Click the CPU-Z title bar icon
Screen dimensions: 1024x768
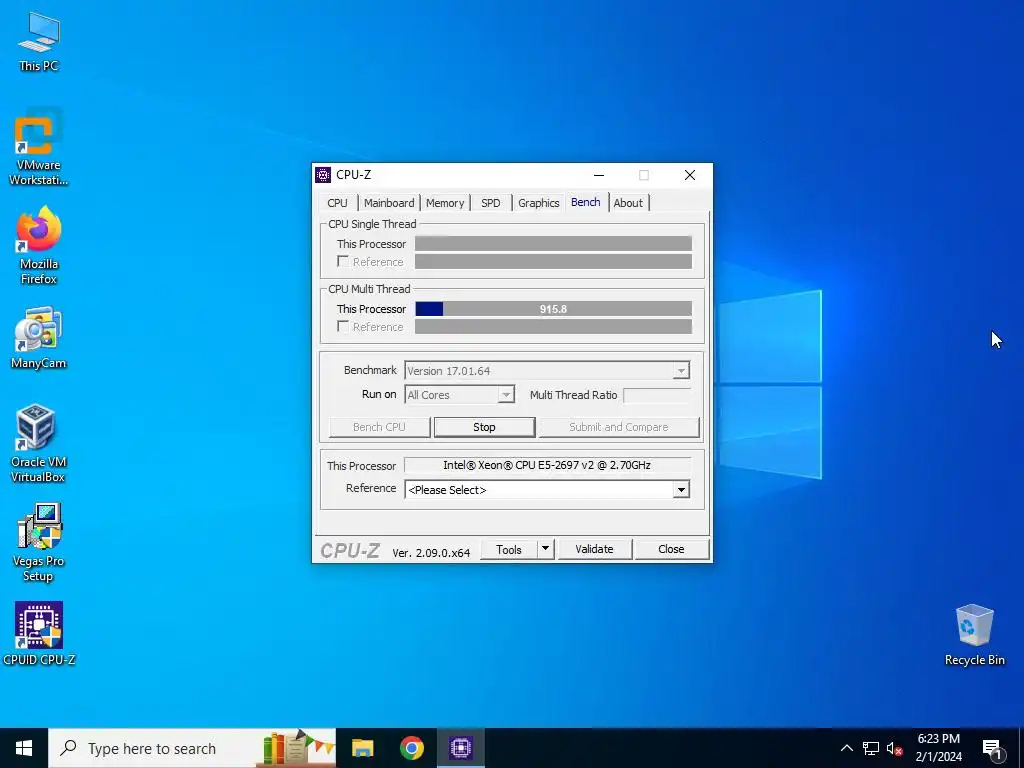point(323,175)
